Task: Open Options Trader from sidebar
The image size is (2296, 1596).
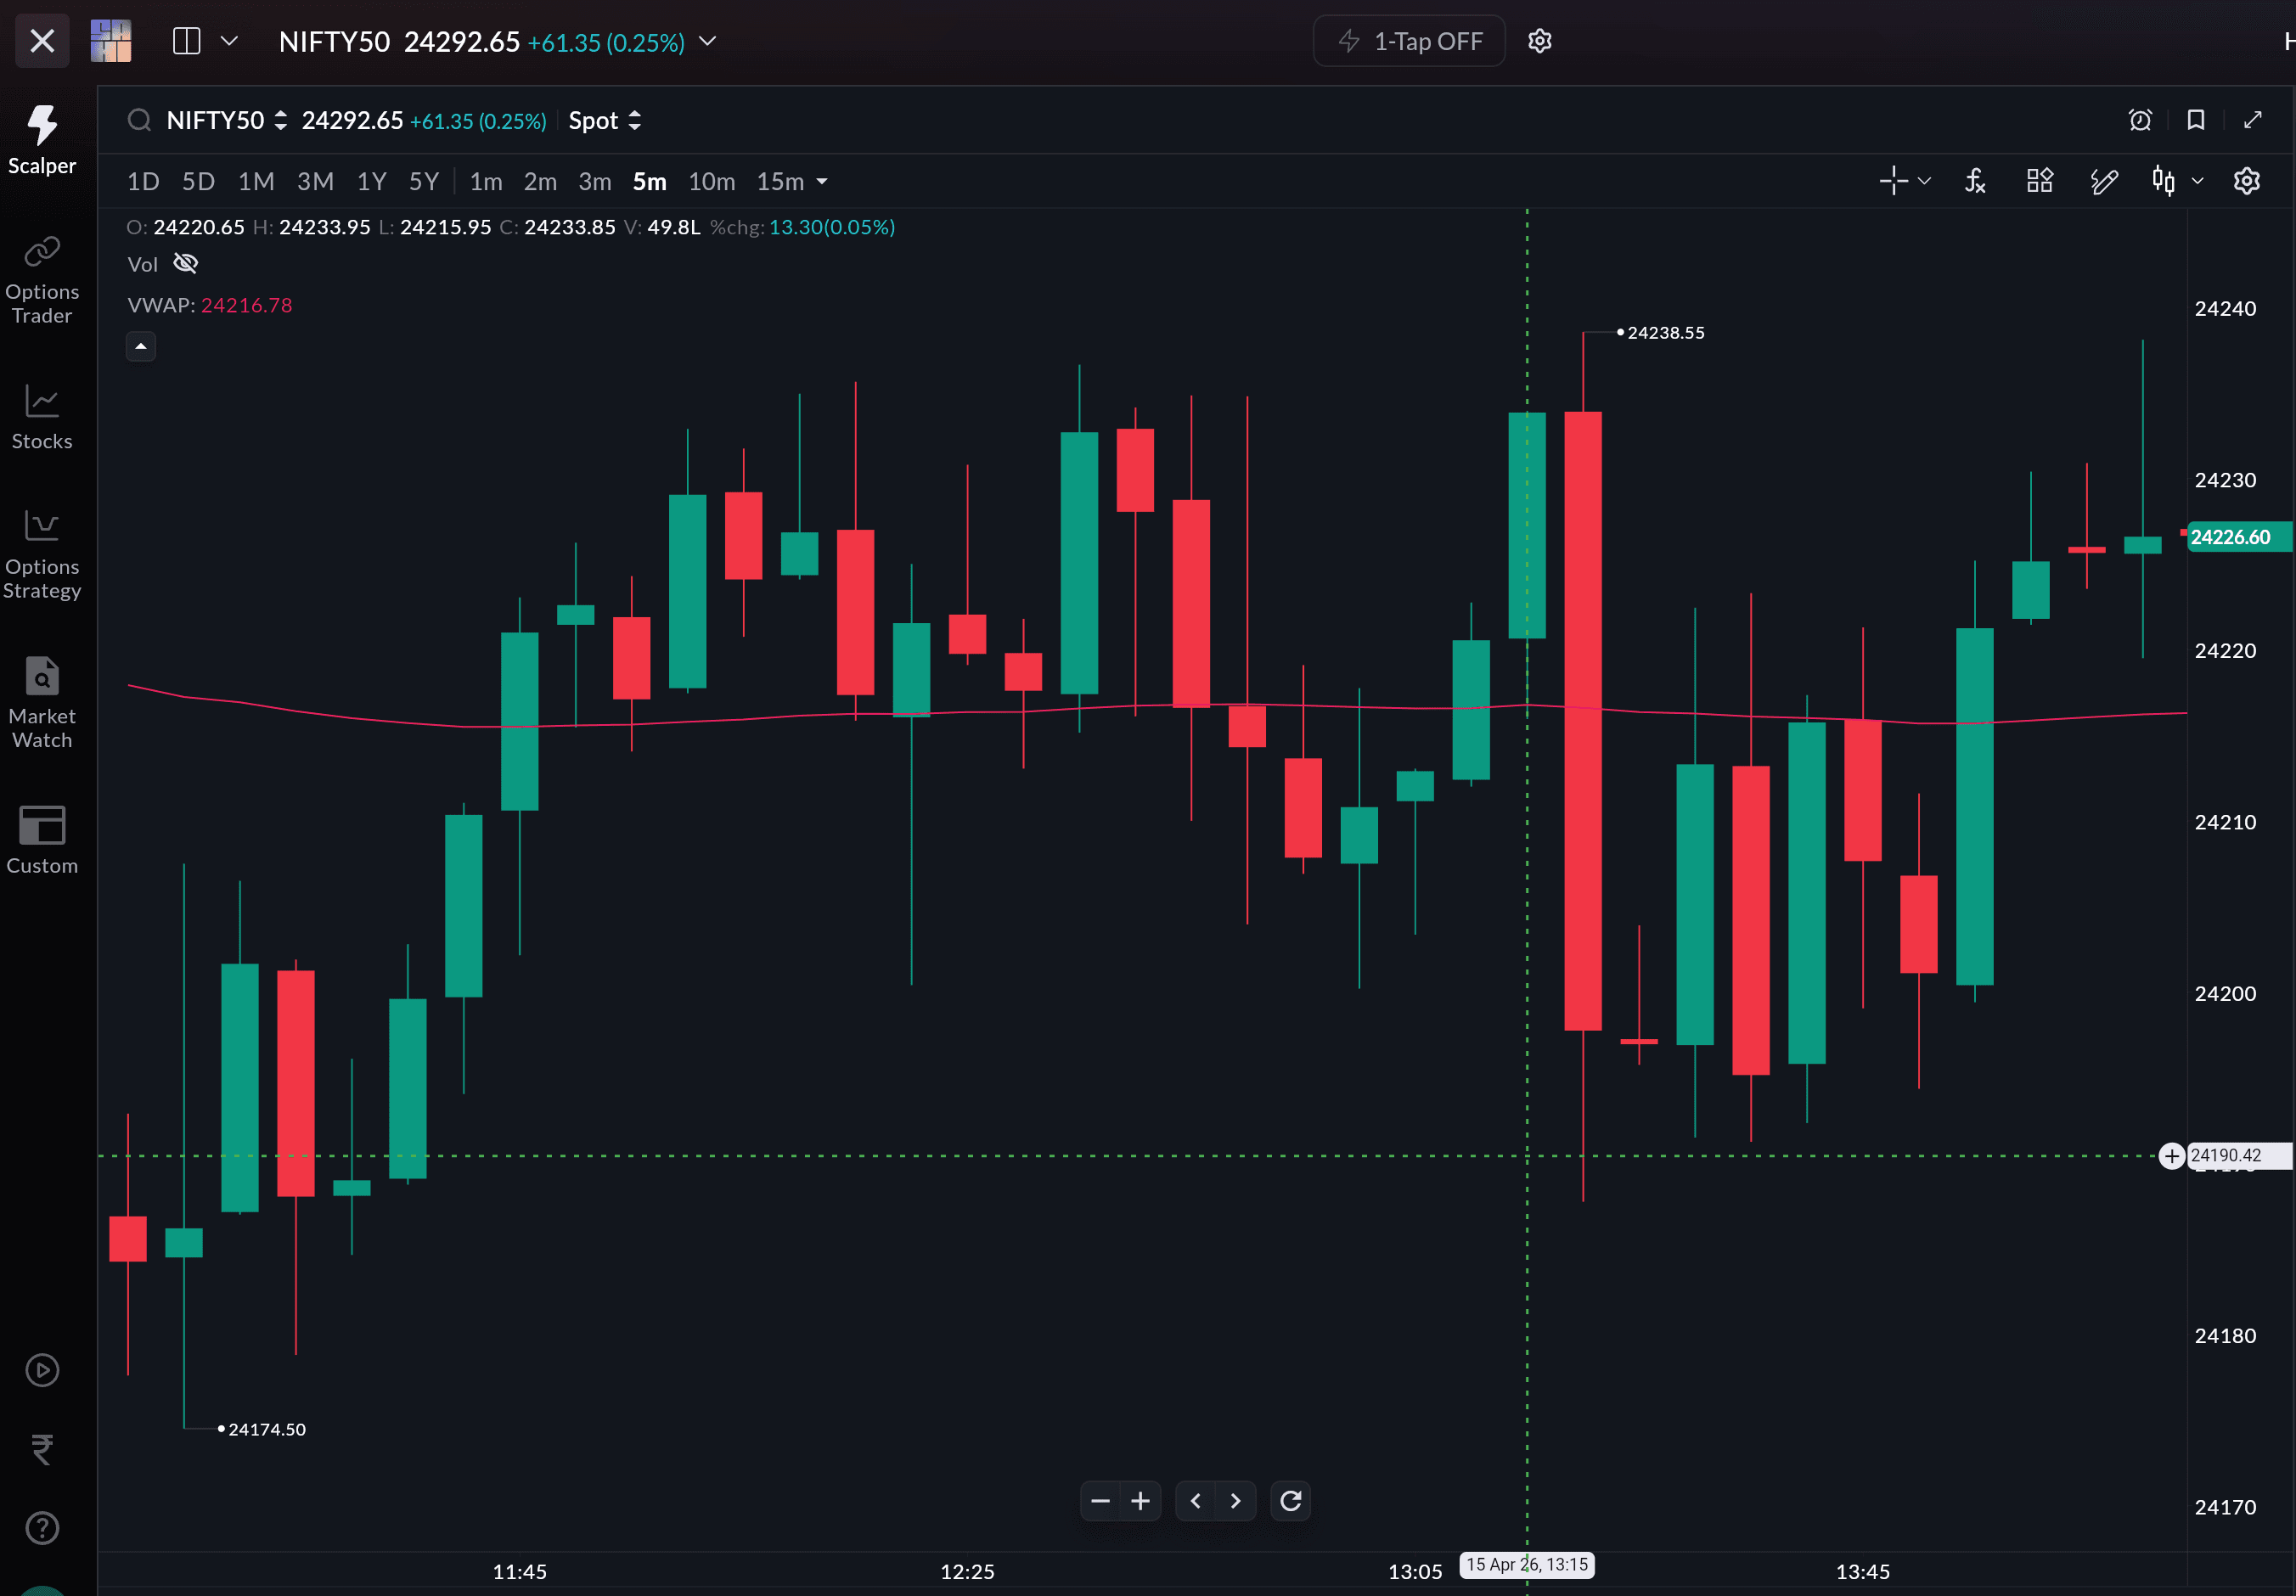Action: 42,280
